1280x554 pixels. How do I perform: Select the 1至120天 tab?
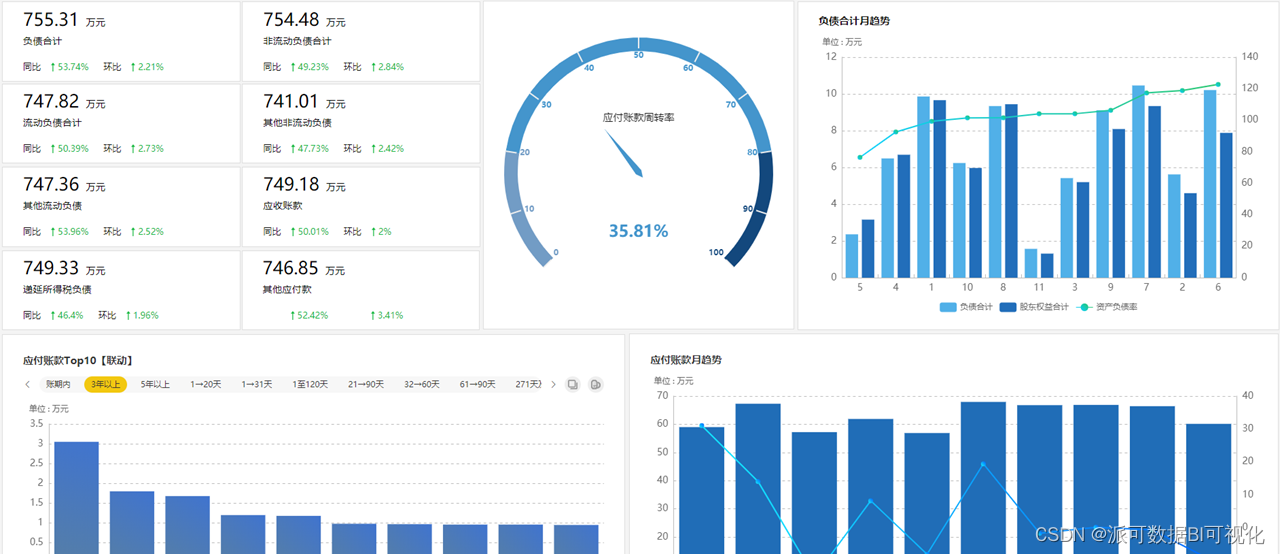(x=310, y=384)
